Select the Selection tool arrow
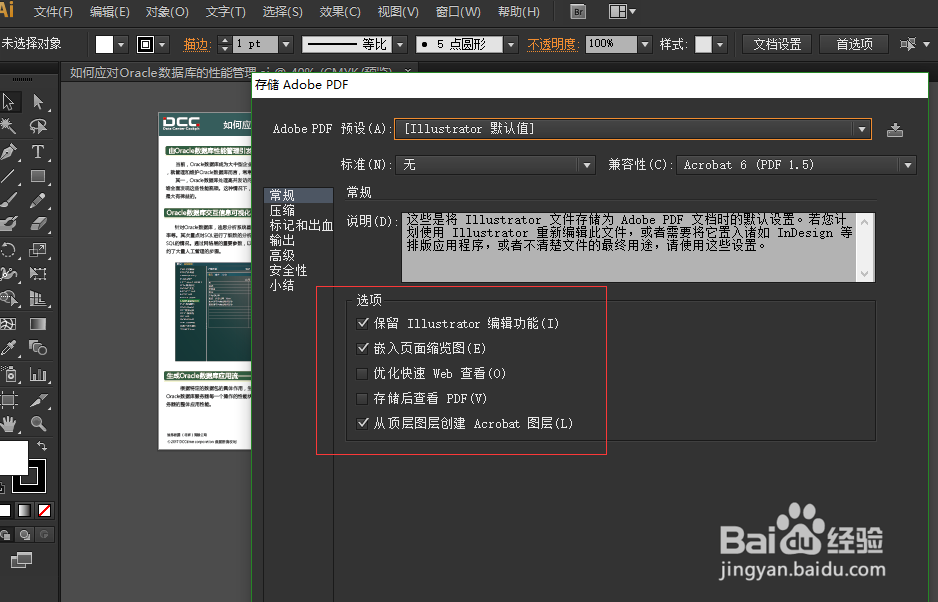Image resolution: width=938 pixels, height=602 pixels. 9,102
